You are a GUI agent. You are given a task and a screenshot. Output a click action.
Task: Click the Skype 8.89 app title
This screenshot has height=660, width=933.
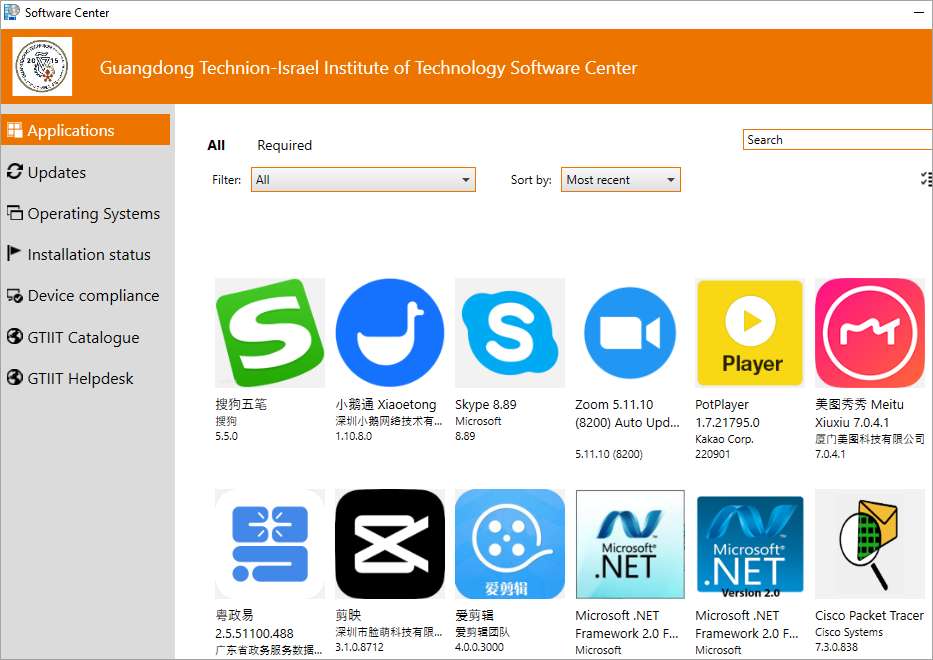[x=486, y=405]
